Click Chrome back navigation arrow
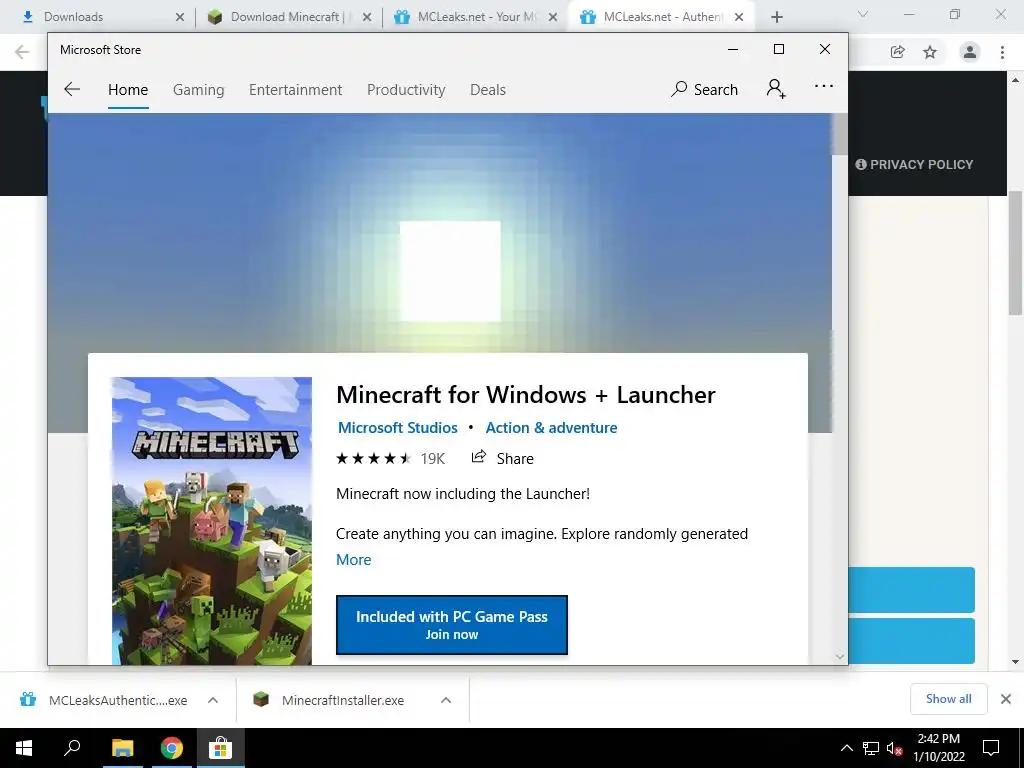The width and height of the screenshot is (1024, 768). (x=22, y=52)
